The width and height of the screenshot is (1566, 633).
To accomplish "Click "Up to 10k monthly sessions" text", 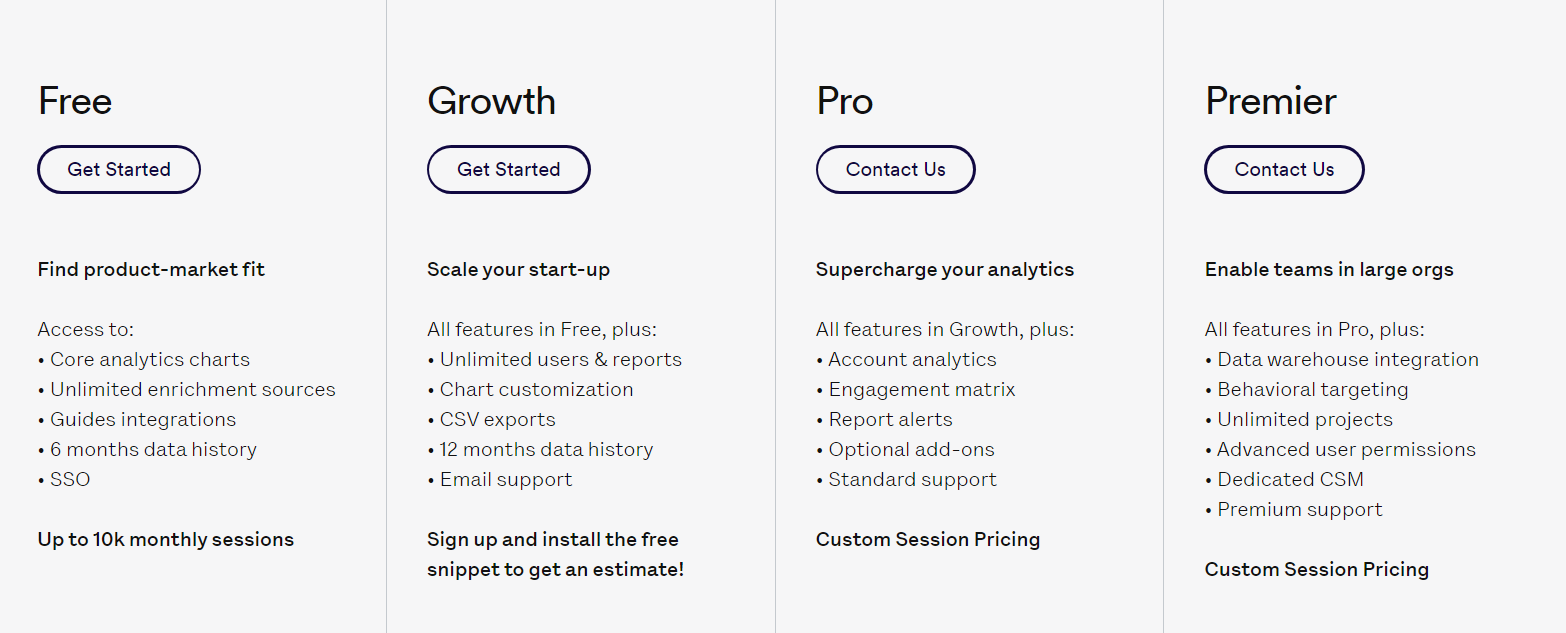I will pos(166,539).
